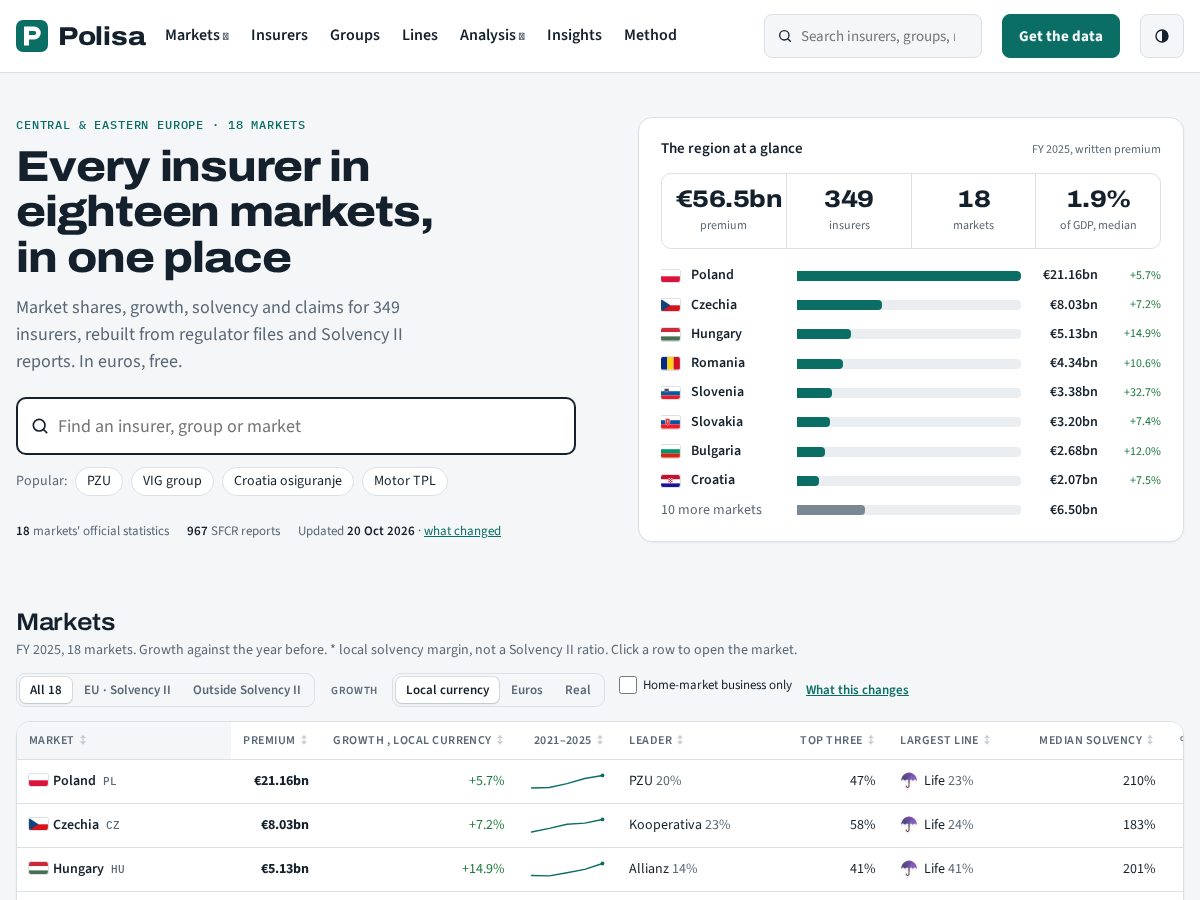This screenshot has height=900, width=1200.
Task: Open the Groups nav item
Action: (x=355, y=35)
